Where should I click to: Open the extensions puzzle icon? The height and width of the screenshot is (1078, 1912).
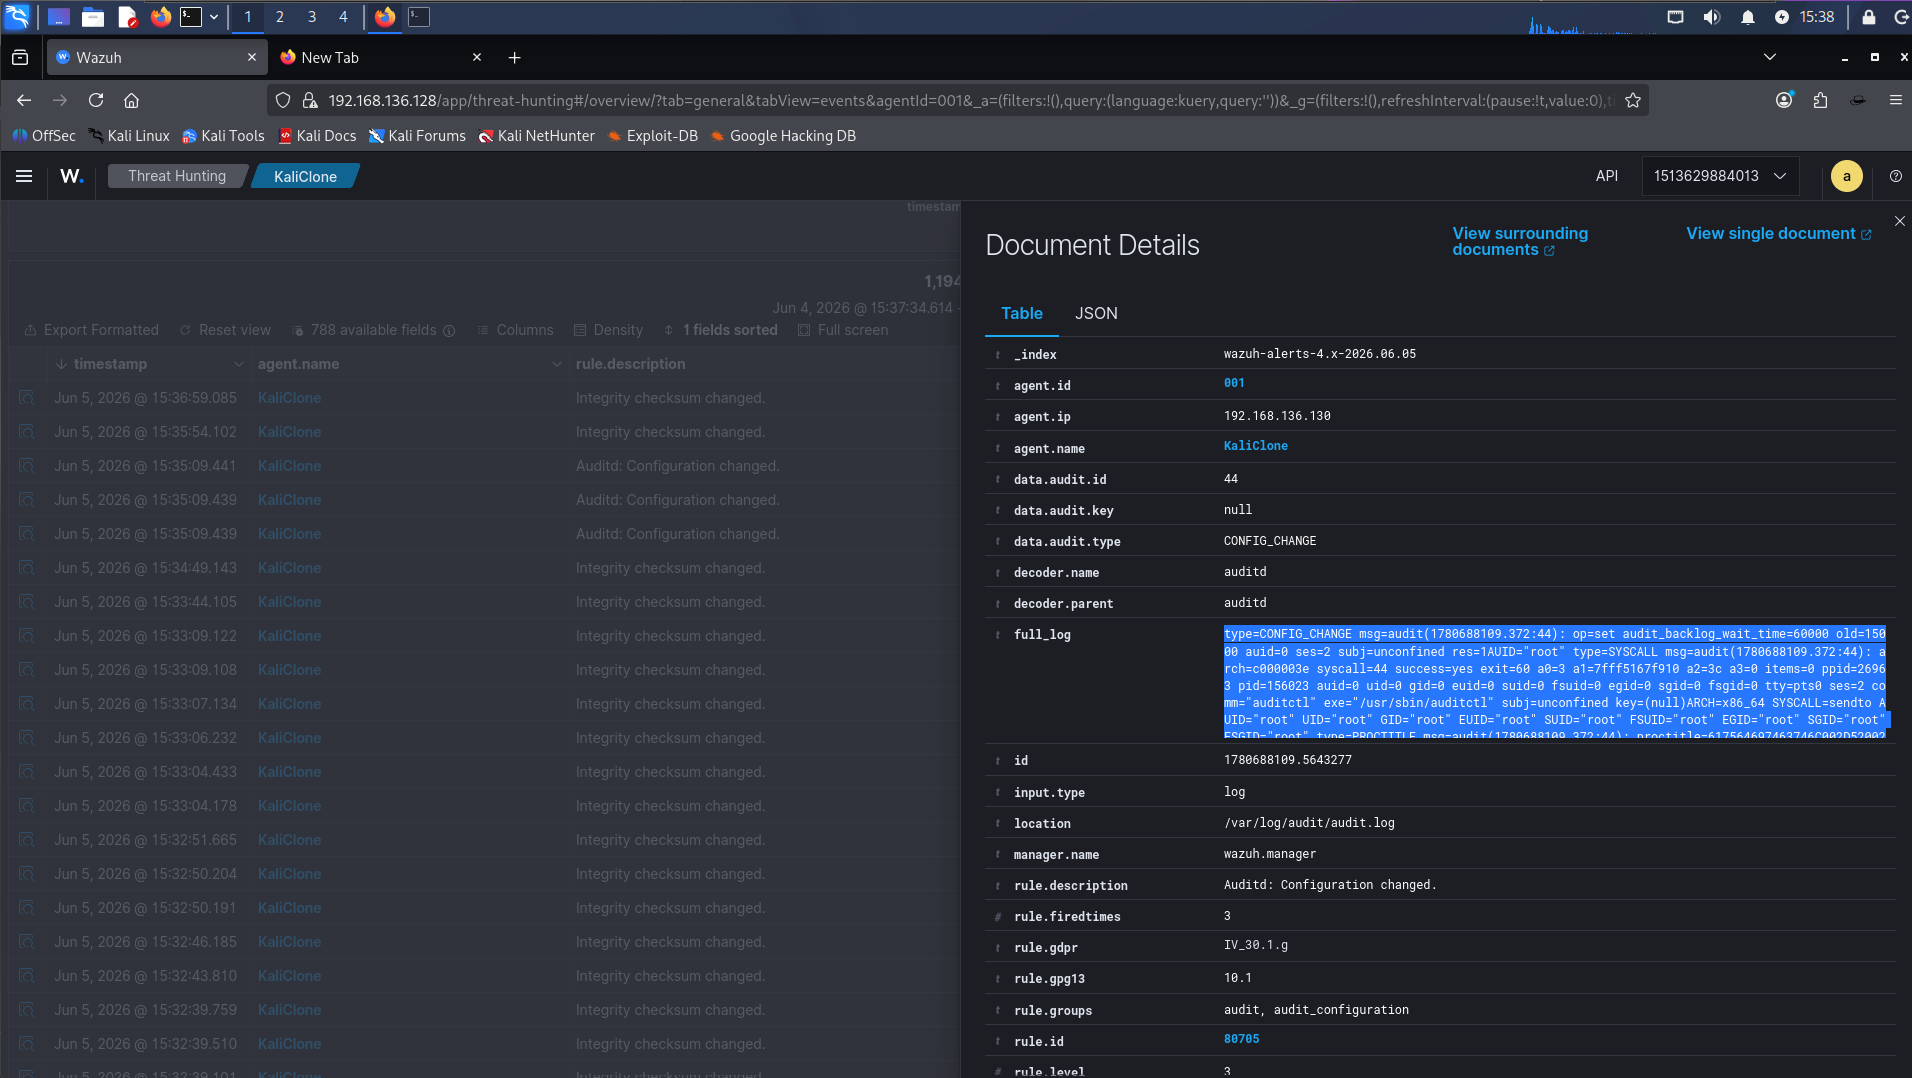1820,100
